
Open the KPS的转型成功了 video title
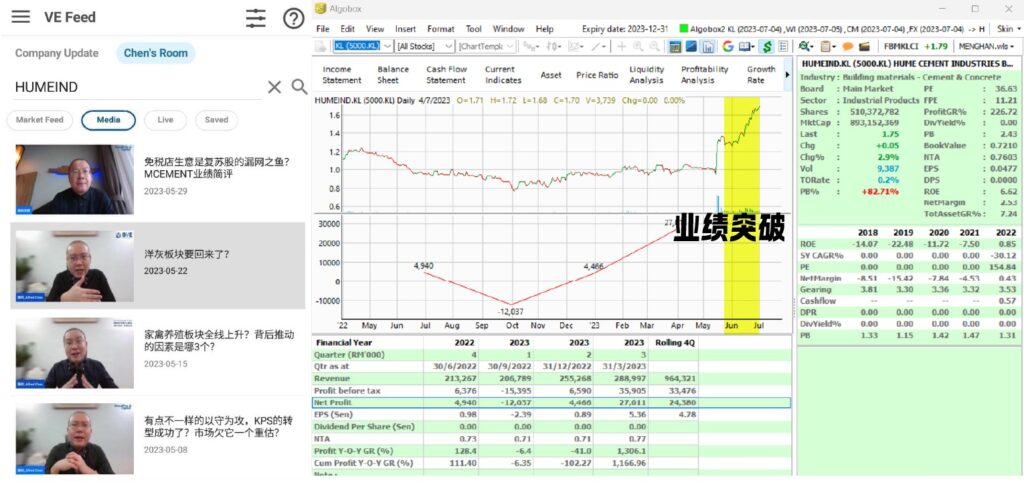[217, 426]
